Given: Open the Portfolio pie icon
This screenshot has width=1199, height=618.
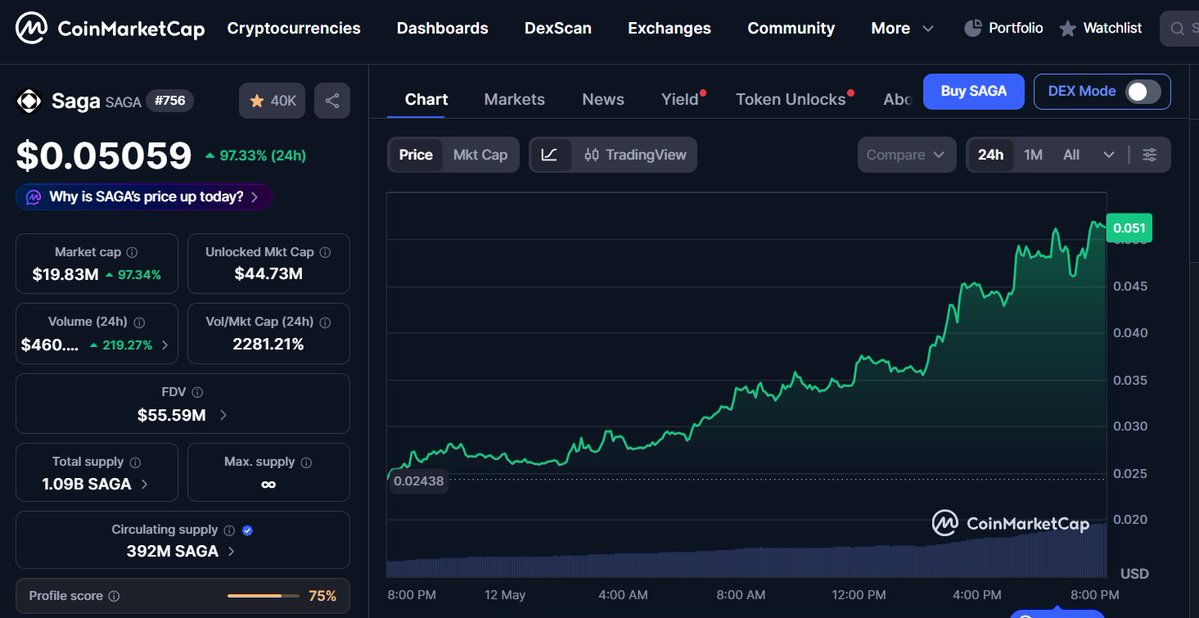Looking at the screenshot, I should (973, 28).
